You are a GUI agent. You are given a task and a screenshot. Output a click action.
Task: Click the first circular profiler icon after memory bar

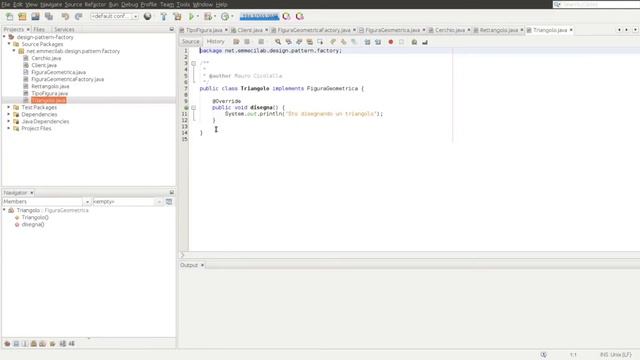287,16
